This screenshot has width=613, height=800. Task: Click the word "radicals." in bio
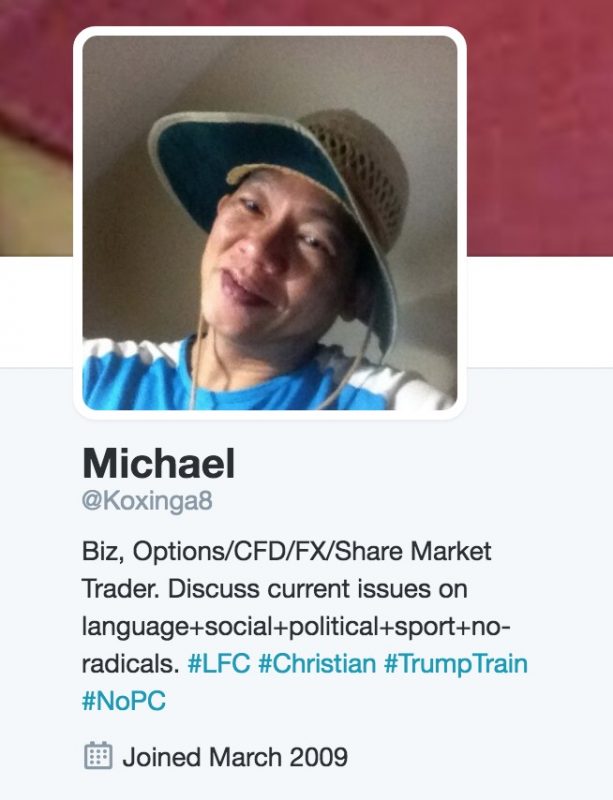(x=130, y=664)
